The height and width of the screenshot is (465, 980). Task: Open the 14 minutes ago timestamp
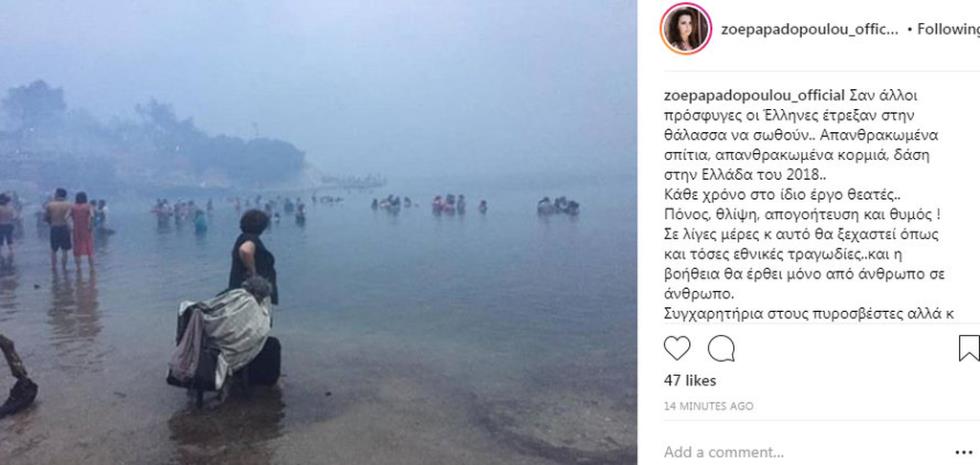click(708, 406)
